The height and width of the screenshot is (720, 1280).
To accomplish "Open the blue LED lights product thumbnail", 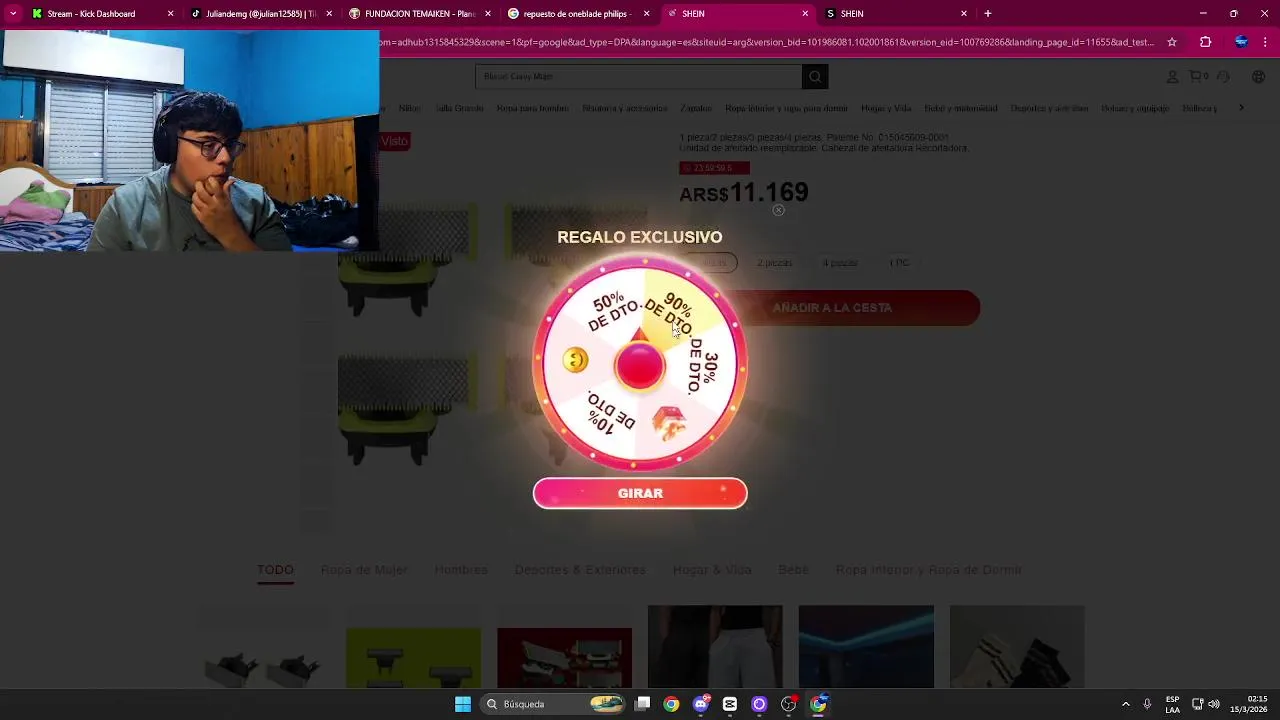I will 866,647.
